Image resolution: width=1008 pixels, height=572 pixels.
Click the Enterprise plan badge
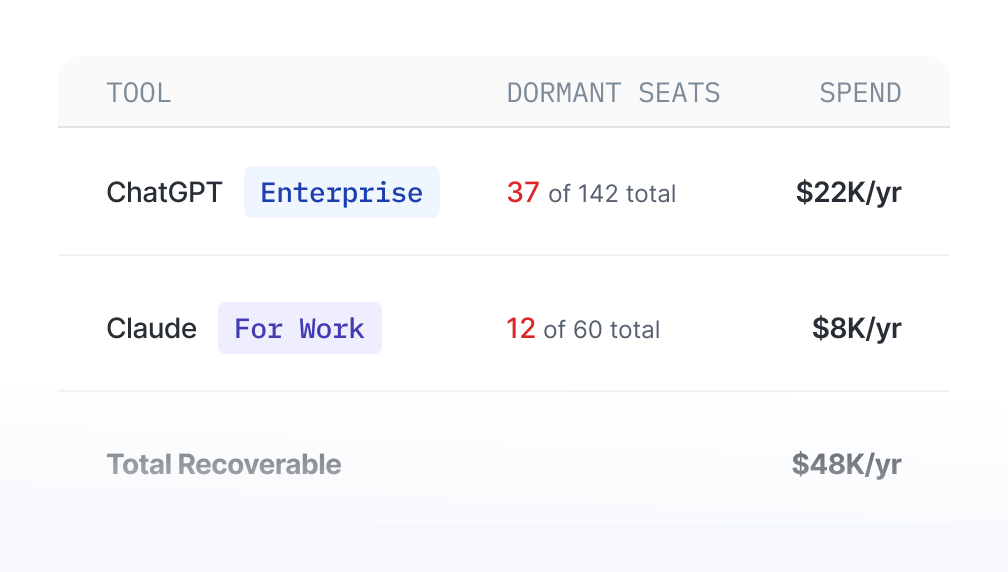(x=342, y=192)
